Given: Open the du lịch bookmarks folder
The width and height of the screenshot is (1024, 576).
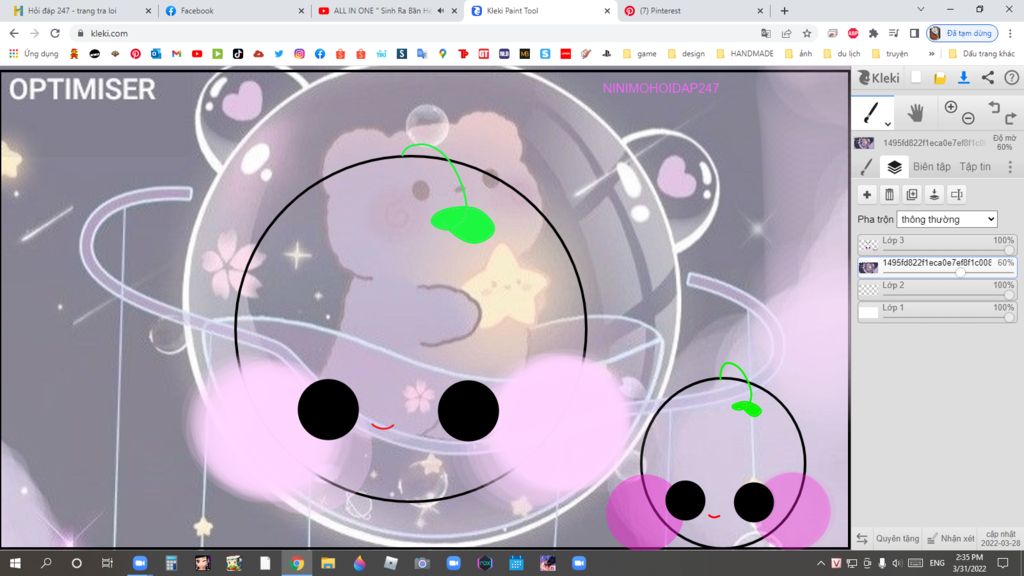Looking at the screenshot, I should (842, 54).
